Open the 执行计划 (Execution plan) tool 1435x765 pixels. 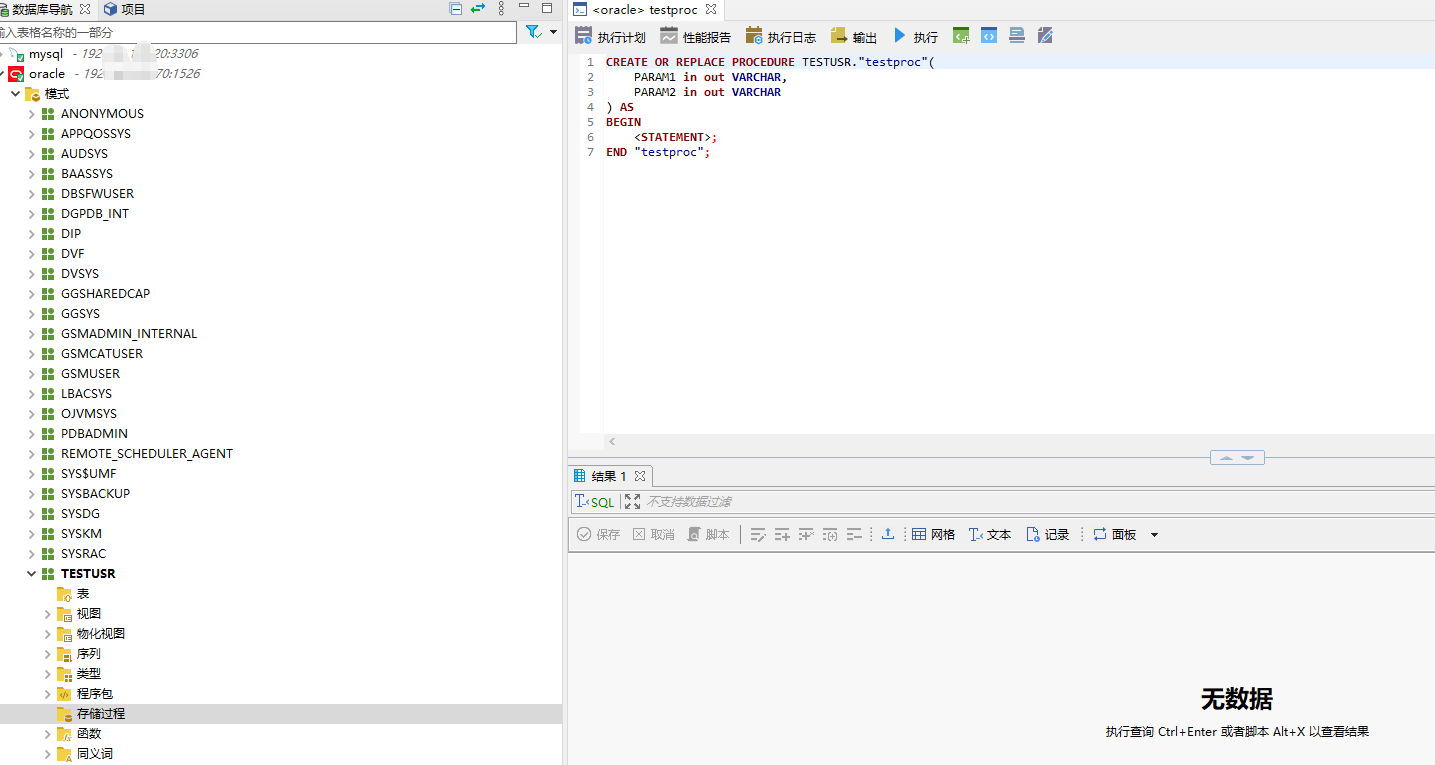[x=610, y=37]
